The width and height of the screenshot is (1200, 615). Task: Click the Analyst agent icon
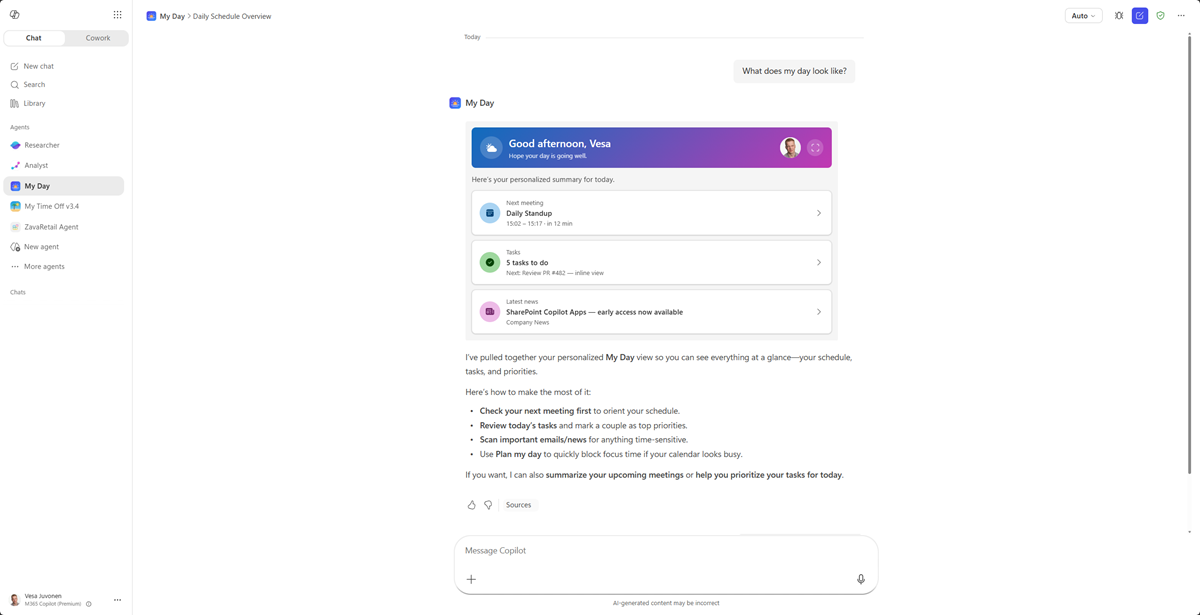pos(15,165)
